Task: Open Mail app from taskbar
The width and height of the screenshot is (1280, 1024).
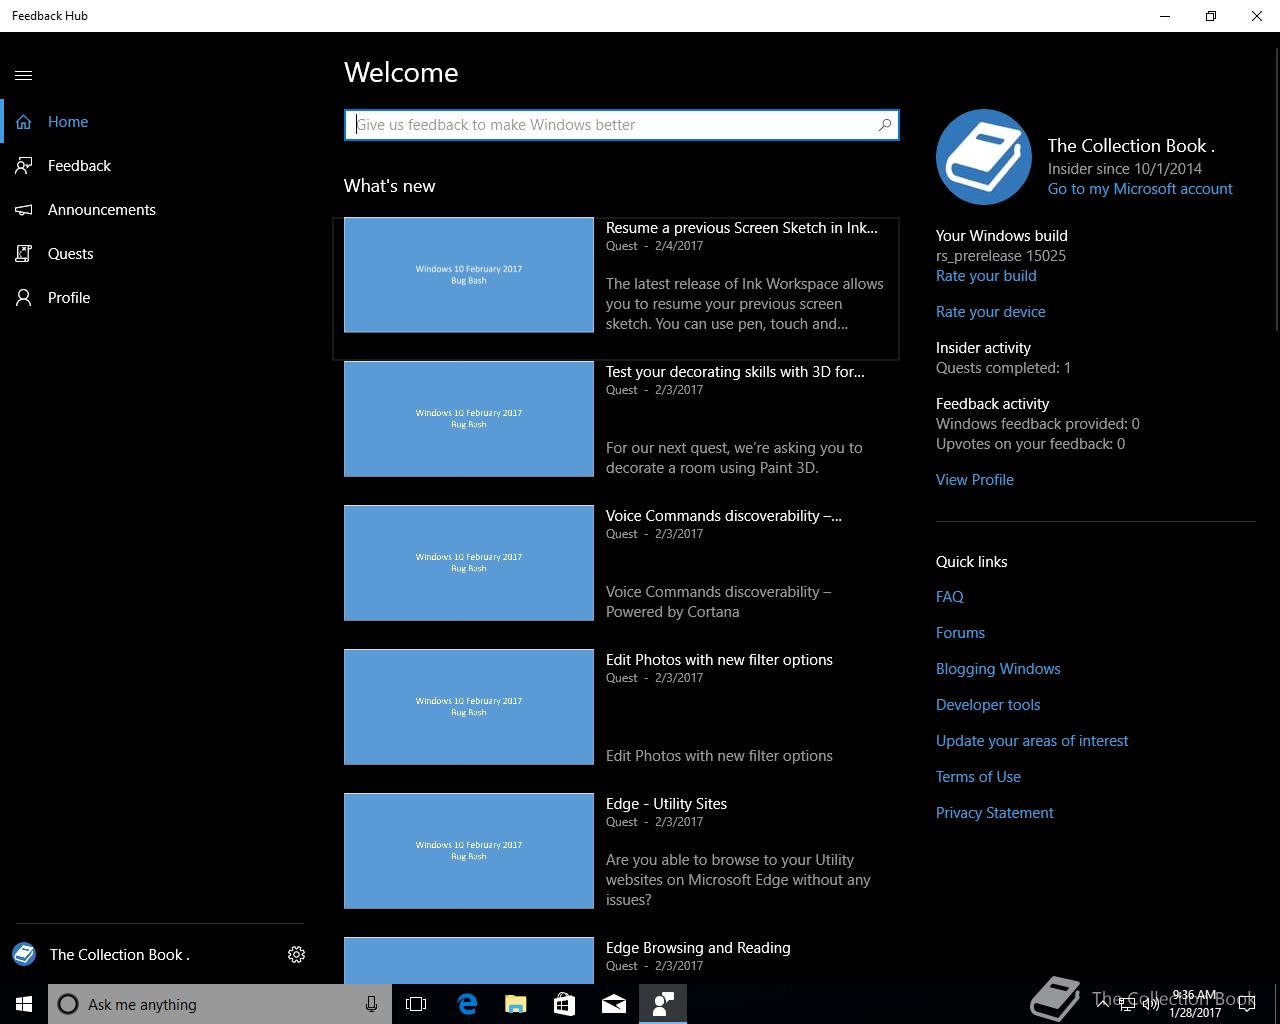Action: pyautogui.click(x=614, y=1004)
